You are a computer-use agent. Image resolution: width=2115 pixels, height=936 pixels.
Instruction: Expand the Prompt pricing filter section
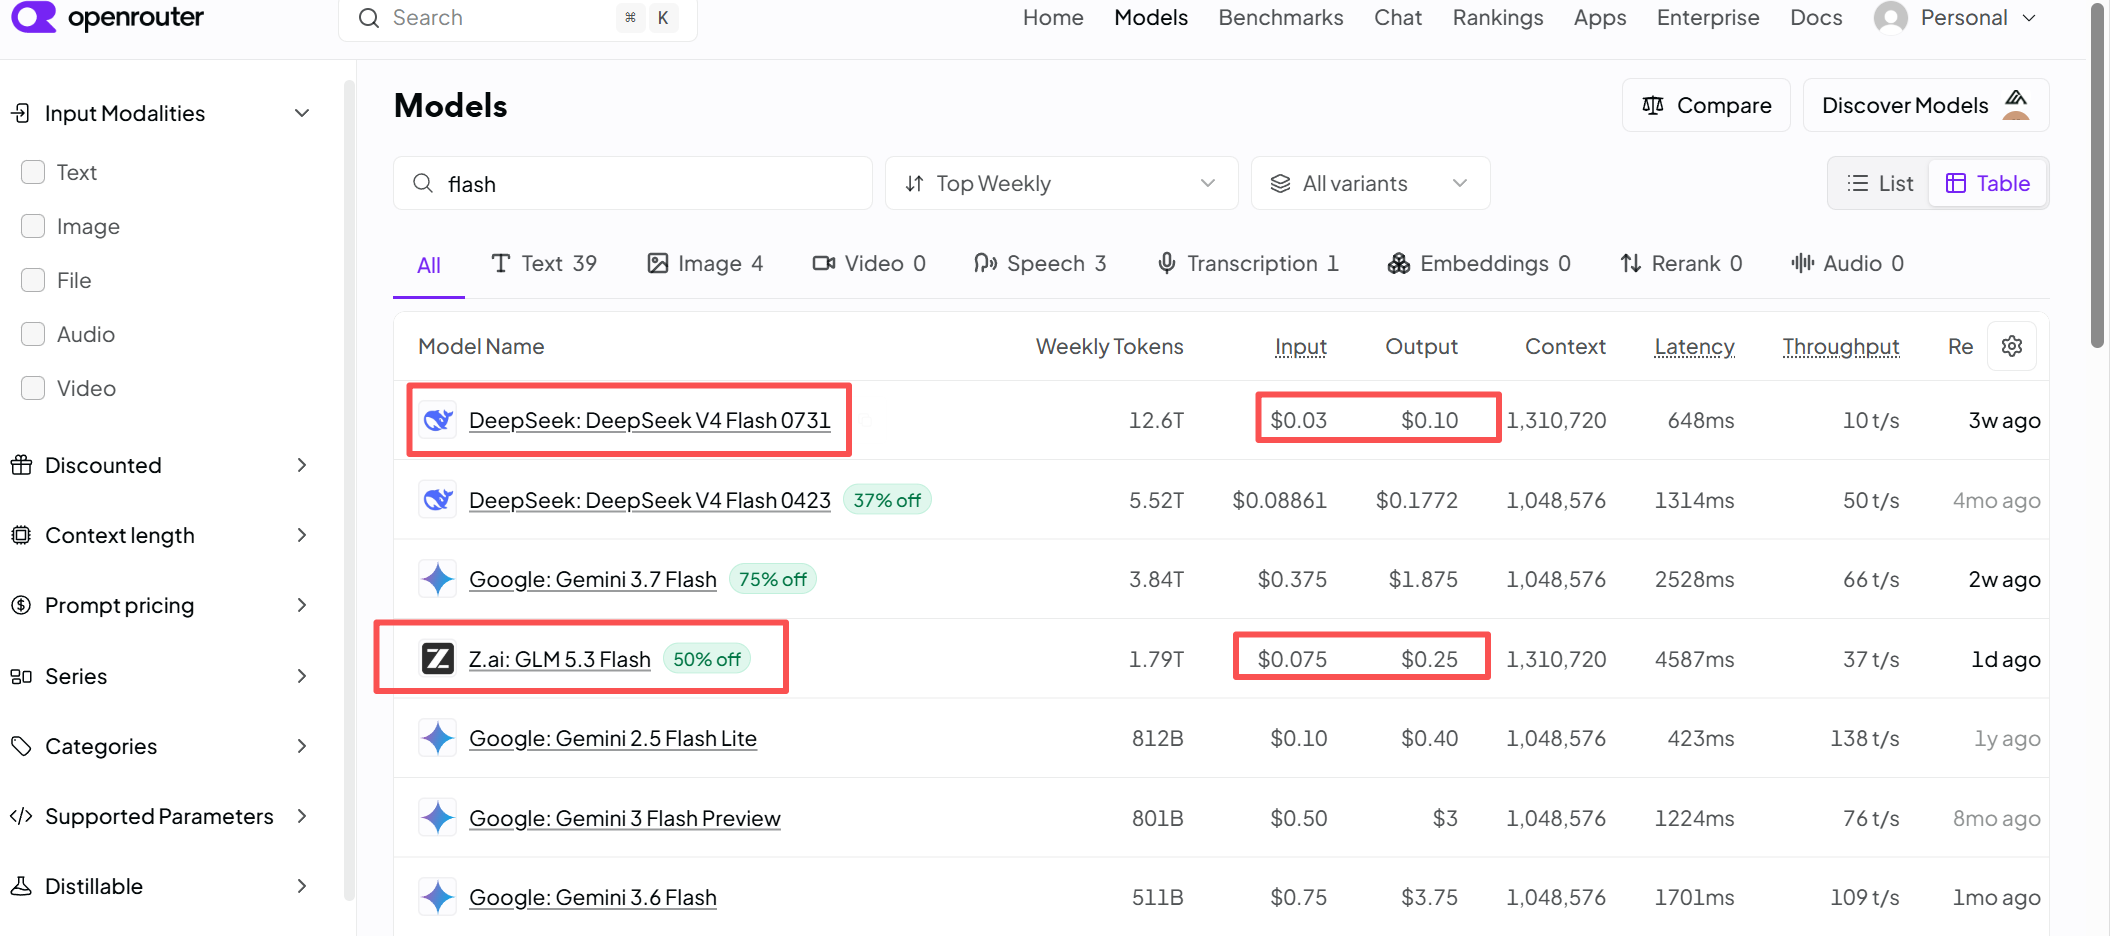pos(302,605)
